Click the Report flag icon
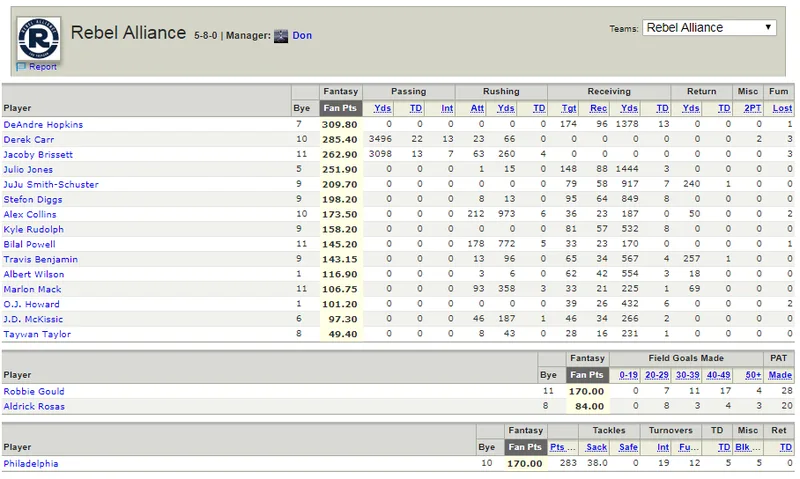Image resolution: width=800 pixels, height=479 pixels. [21, 66]
